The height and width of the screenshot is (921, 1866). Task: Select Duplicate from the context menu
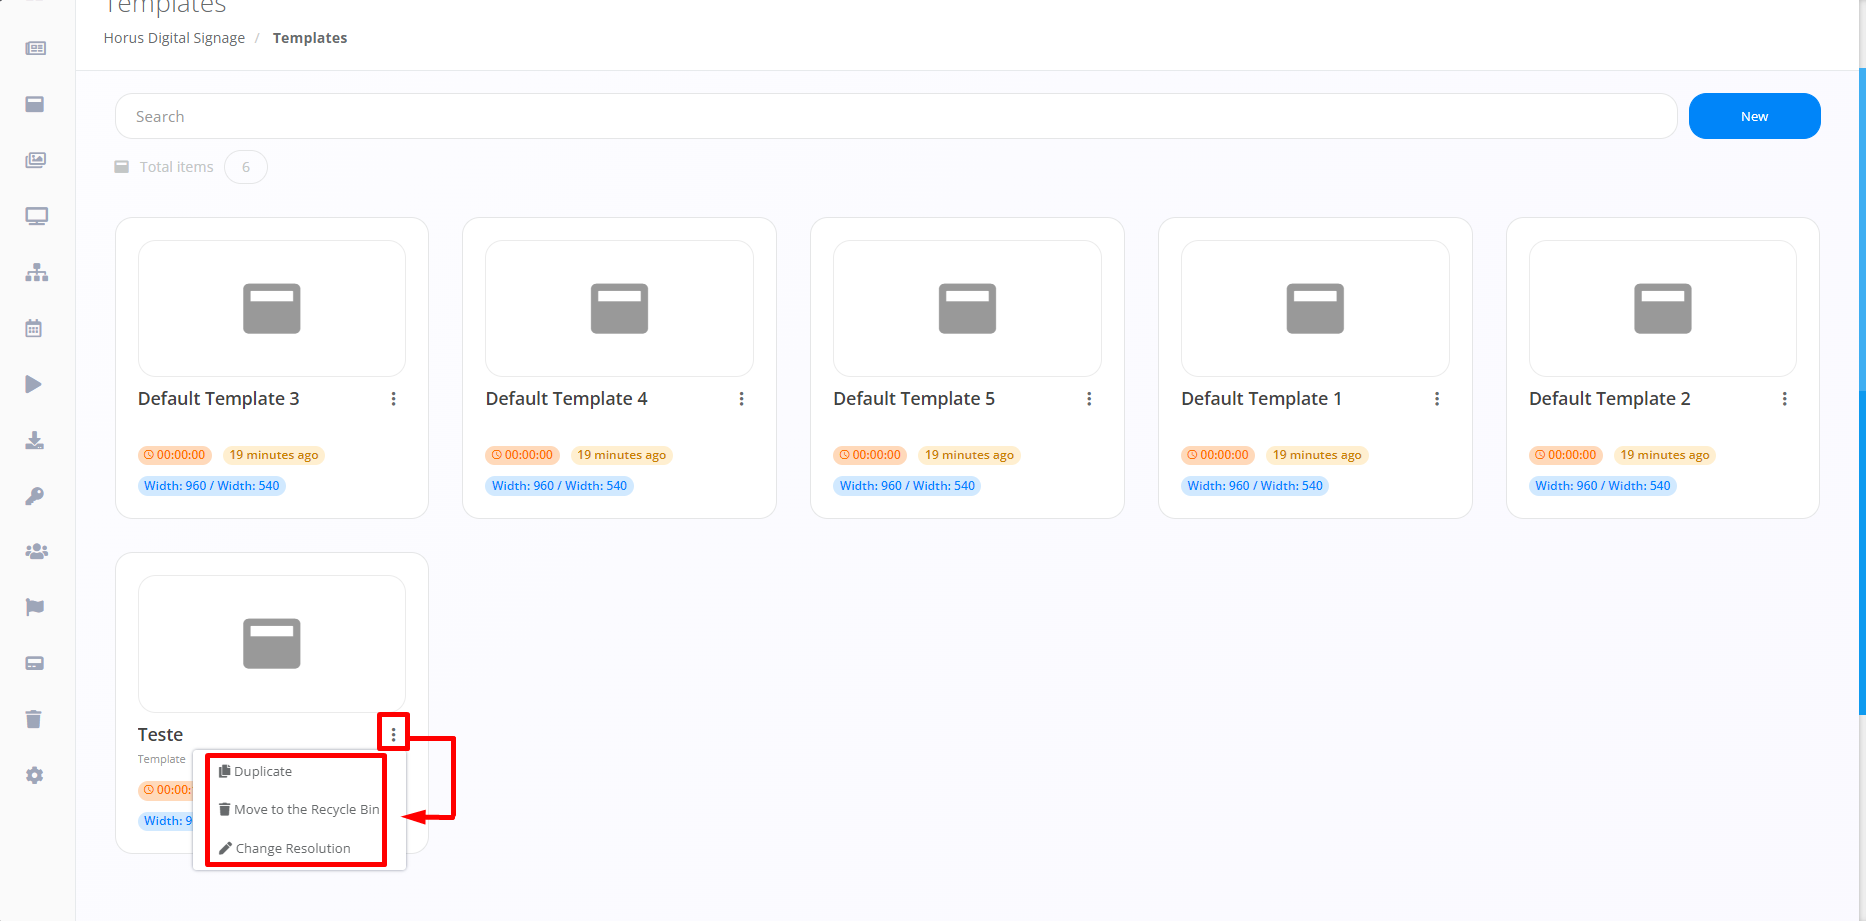point(263,772)
